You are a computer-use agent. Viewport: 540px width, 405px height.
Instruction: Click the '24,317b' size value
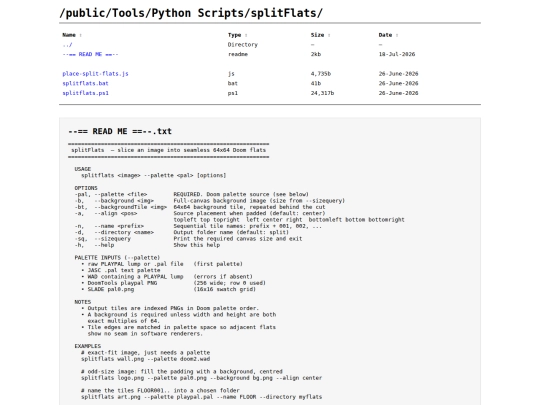pos(322,93)
